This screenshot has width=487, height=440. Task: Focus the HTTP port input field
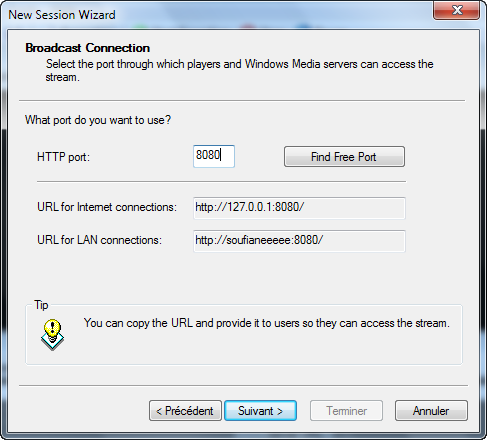point(214,156)
